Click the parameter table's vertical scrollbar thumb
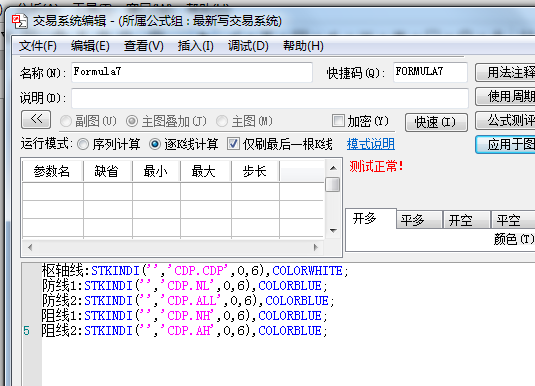Viewport: 535px width, 386px height. [333, 185]
